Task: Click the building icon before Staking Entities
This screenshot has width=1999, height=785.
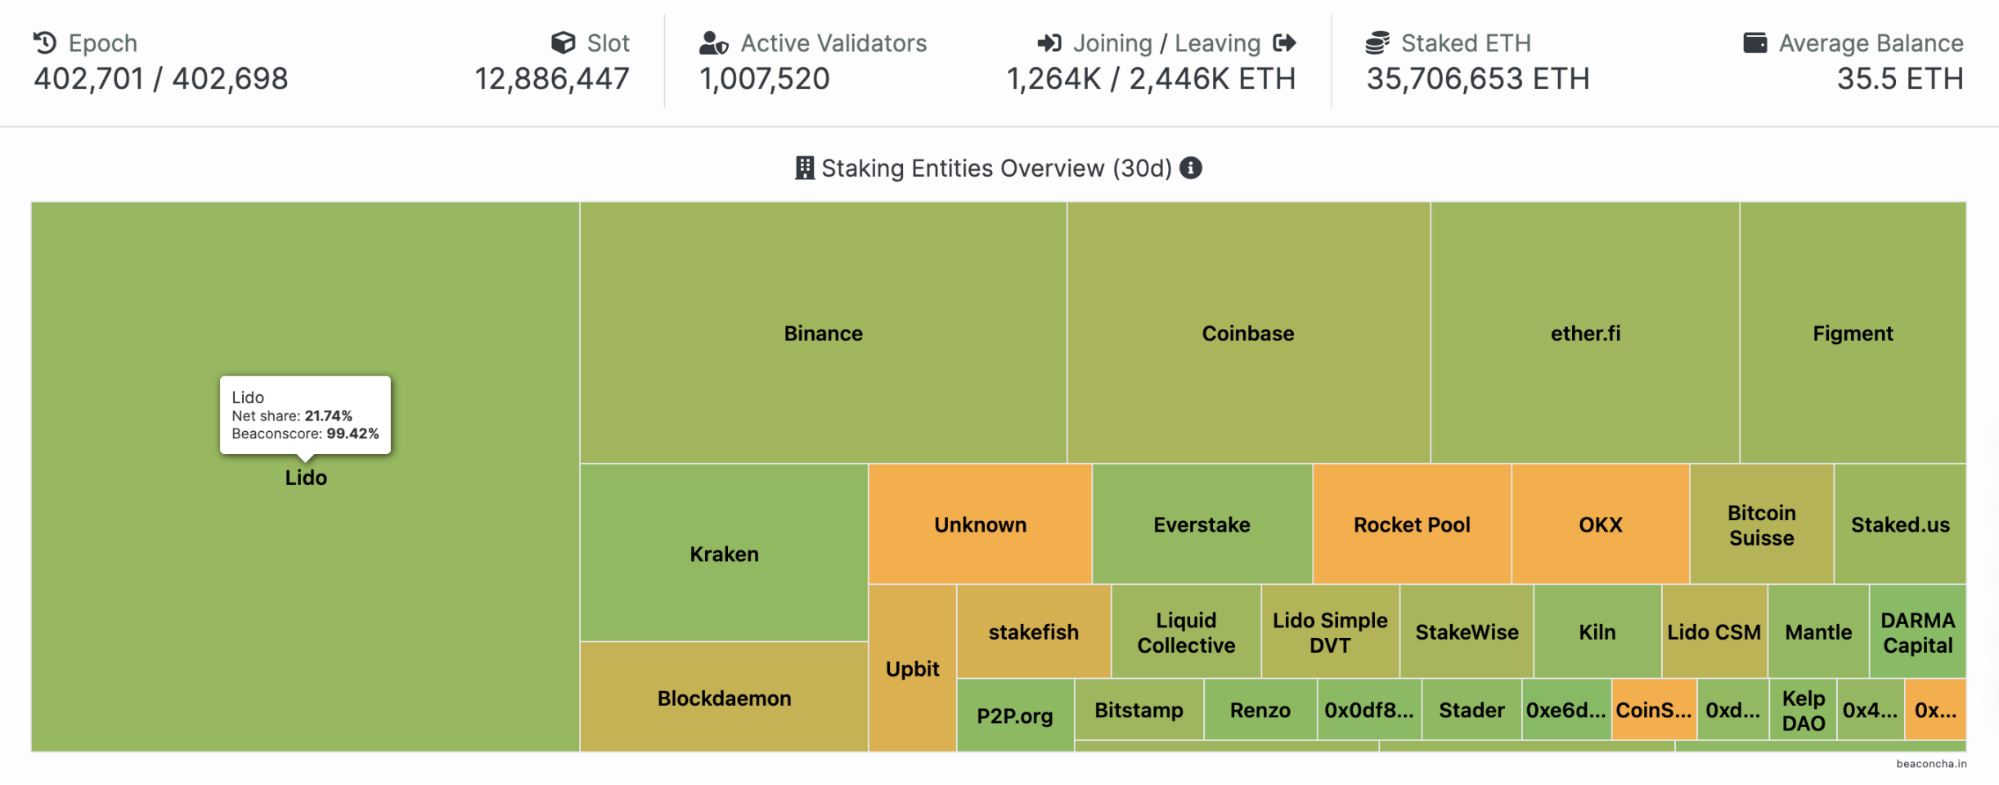Action: tap(804, 168)
